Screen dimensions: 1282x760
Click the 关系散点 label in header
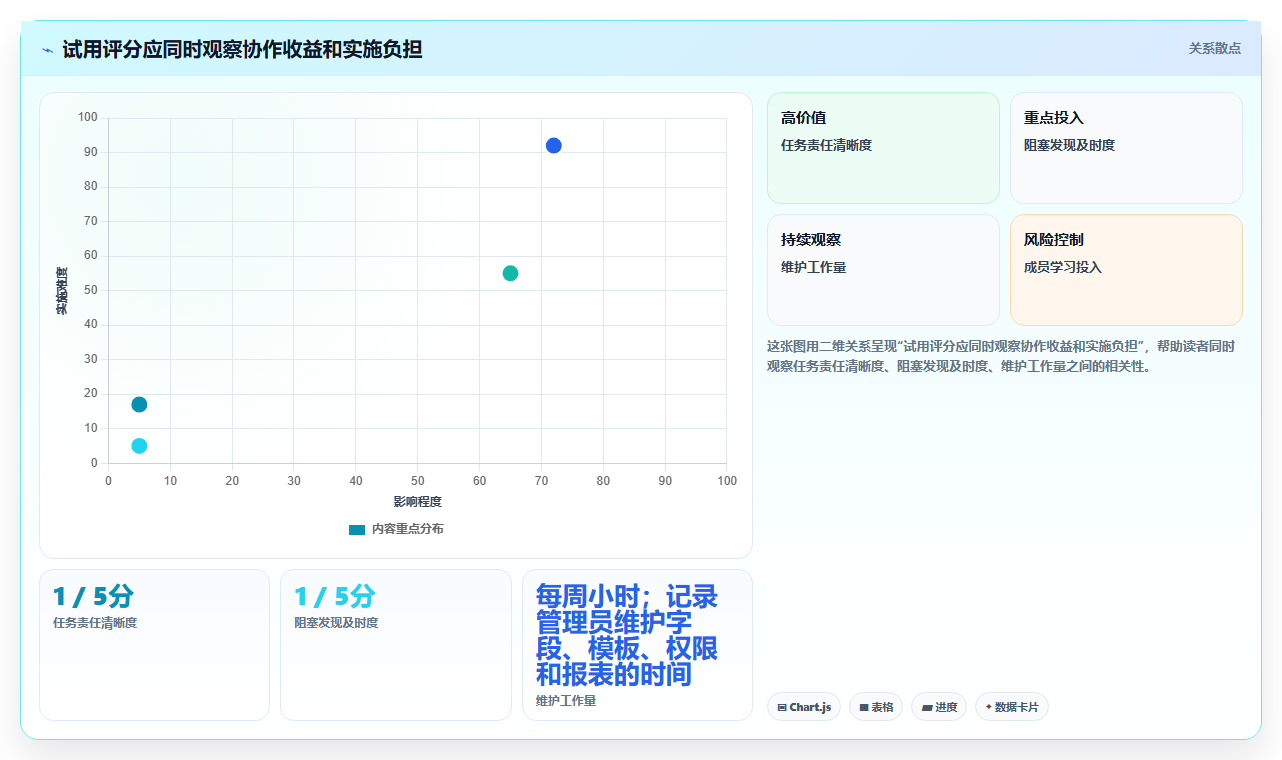[x=1214, y=48]
